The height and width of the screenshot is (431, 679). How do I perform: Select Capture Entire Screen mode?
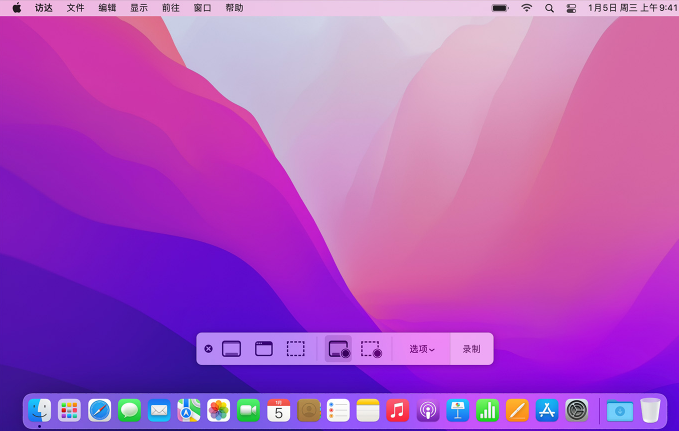(232, 349)
